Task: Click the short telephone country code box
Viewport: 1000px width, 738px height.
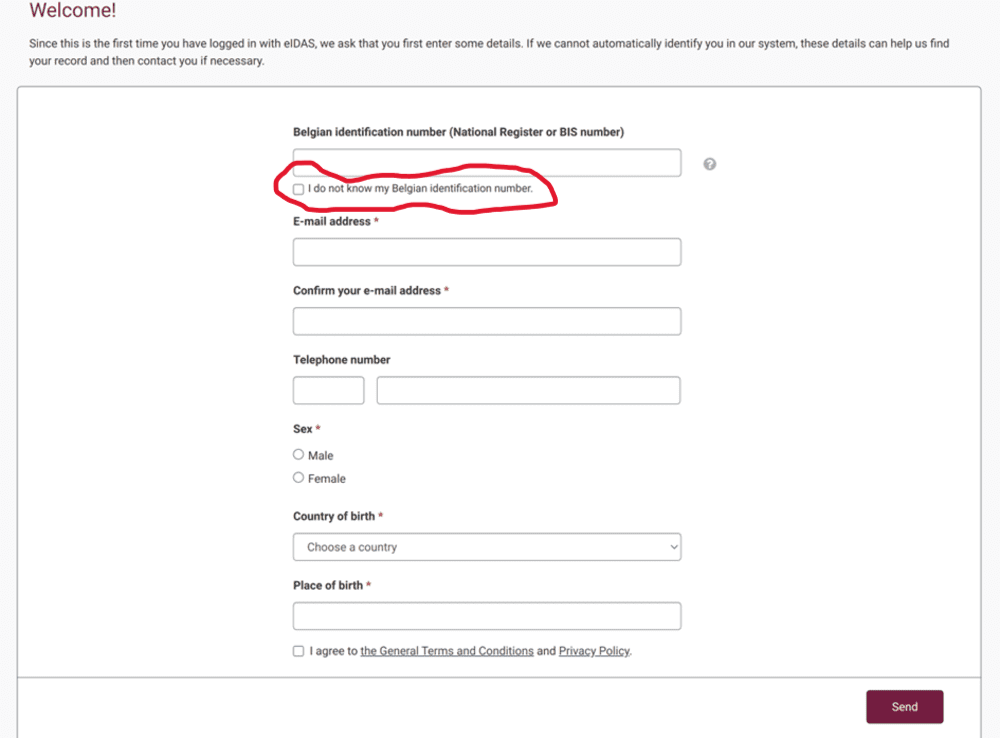Action: [x=328, y=390]
